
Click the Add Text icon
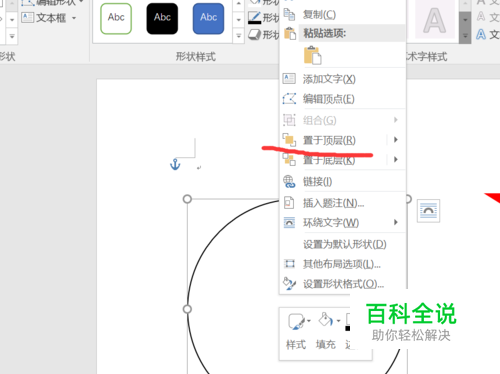(x=289, y=79)
